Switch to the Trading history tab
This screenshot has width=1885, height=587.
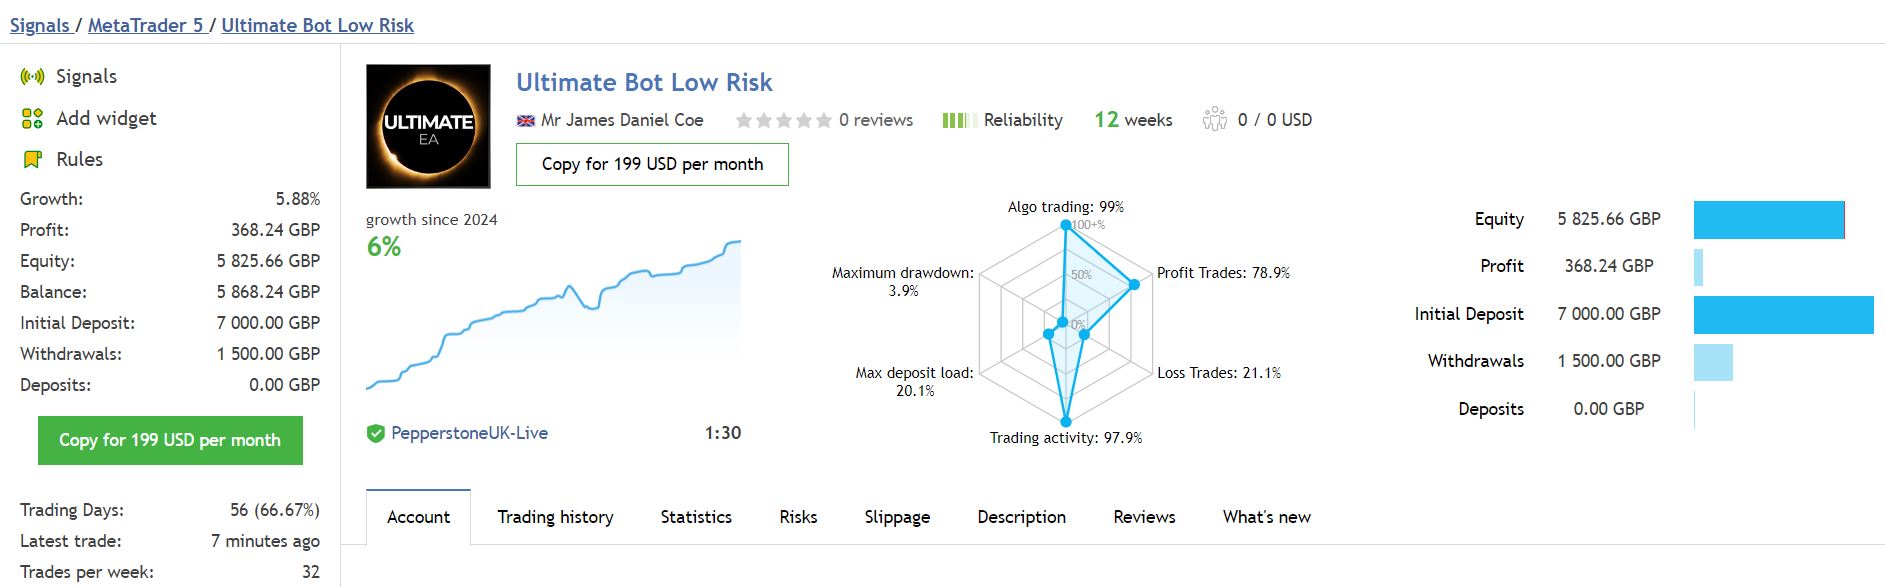[555, 517]
